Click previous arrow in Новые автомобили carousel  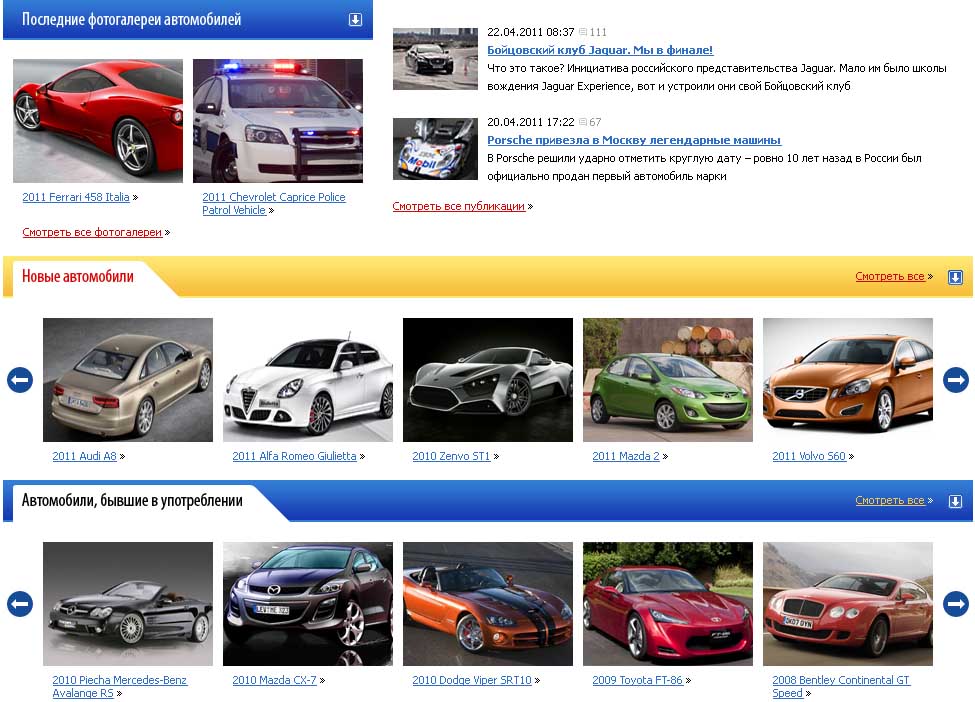pyautogui.click(x=20, y=380)
